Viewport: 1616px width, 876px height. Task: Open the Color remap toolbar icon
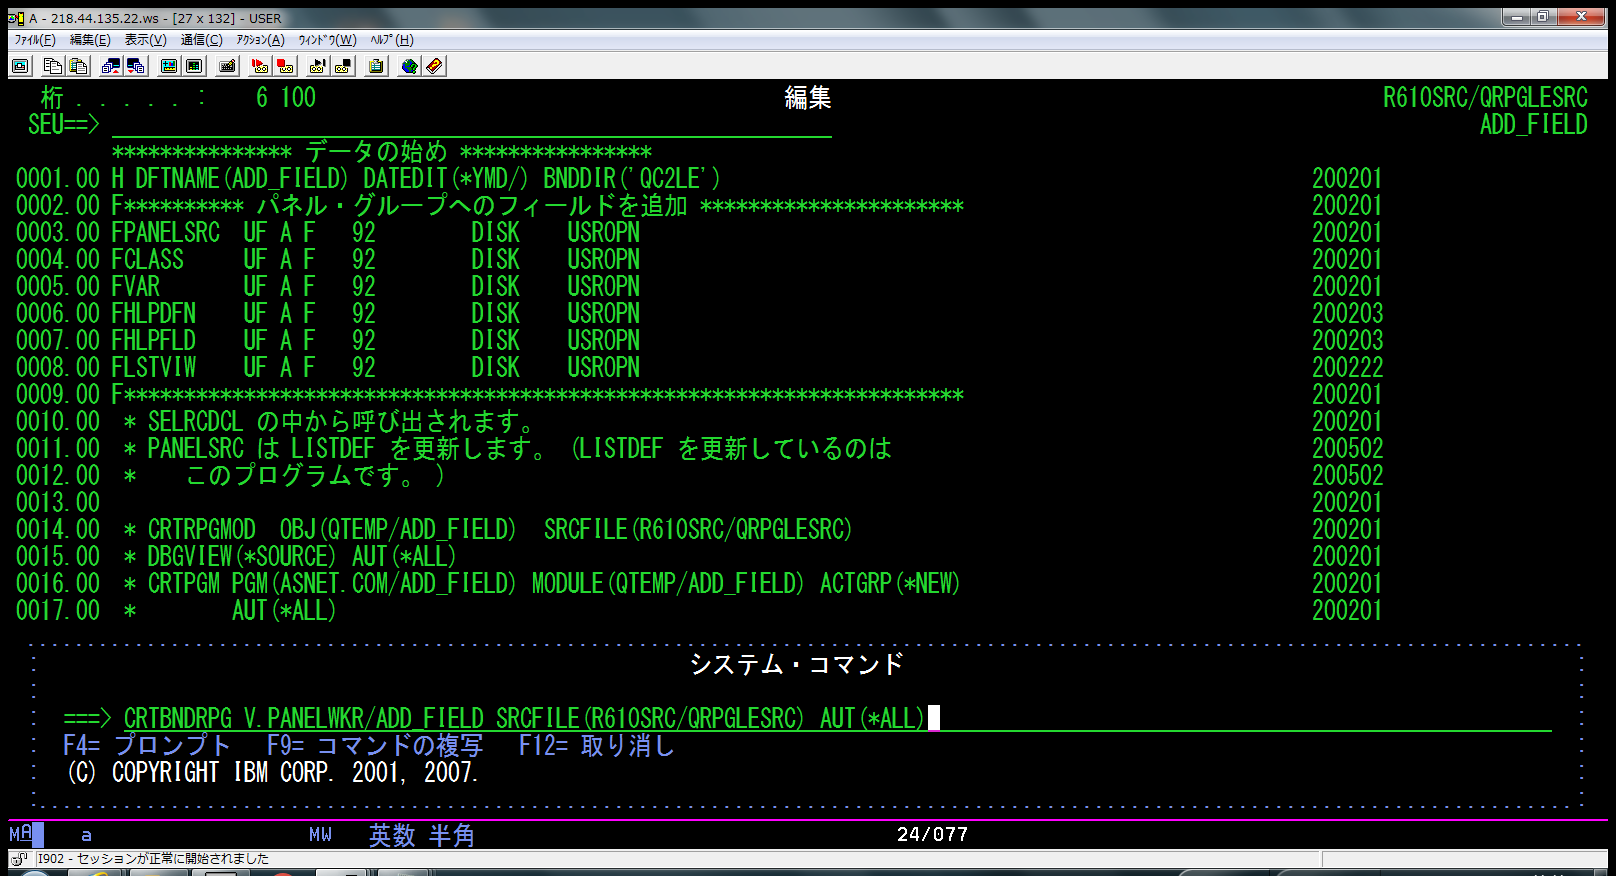194,66
